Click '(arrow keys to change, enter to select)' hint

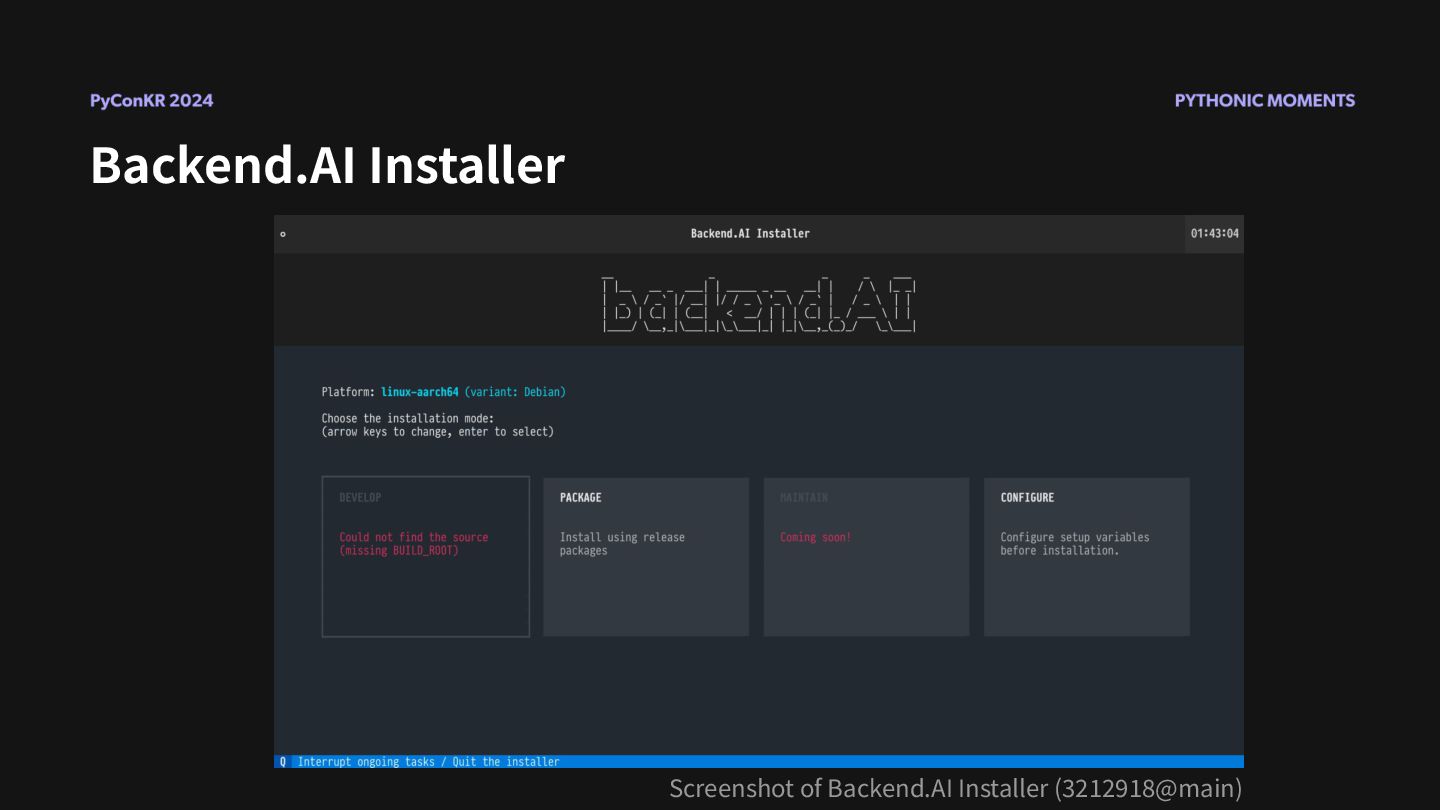pyautogui.click(x=437, y=432)
